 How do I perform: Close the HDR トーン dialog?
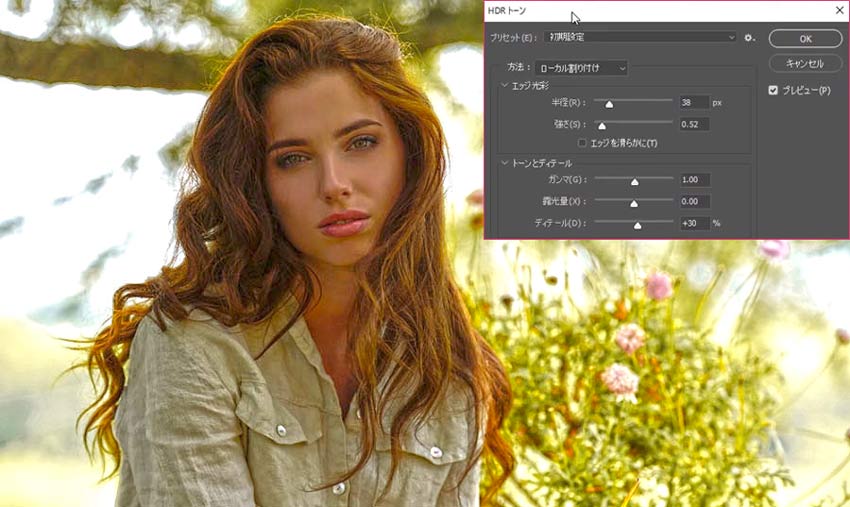pyautogui.click(x=838, y=10)
